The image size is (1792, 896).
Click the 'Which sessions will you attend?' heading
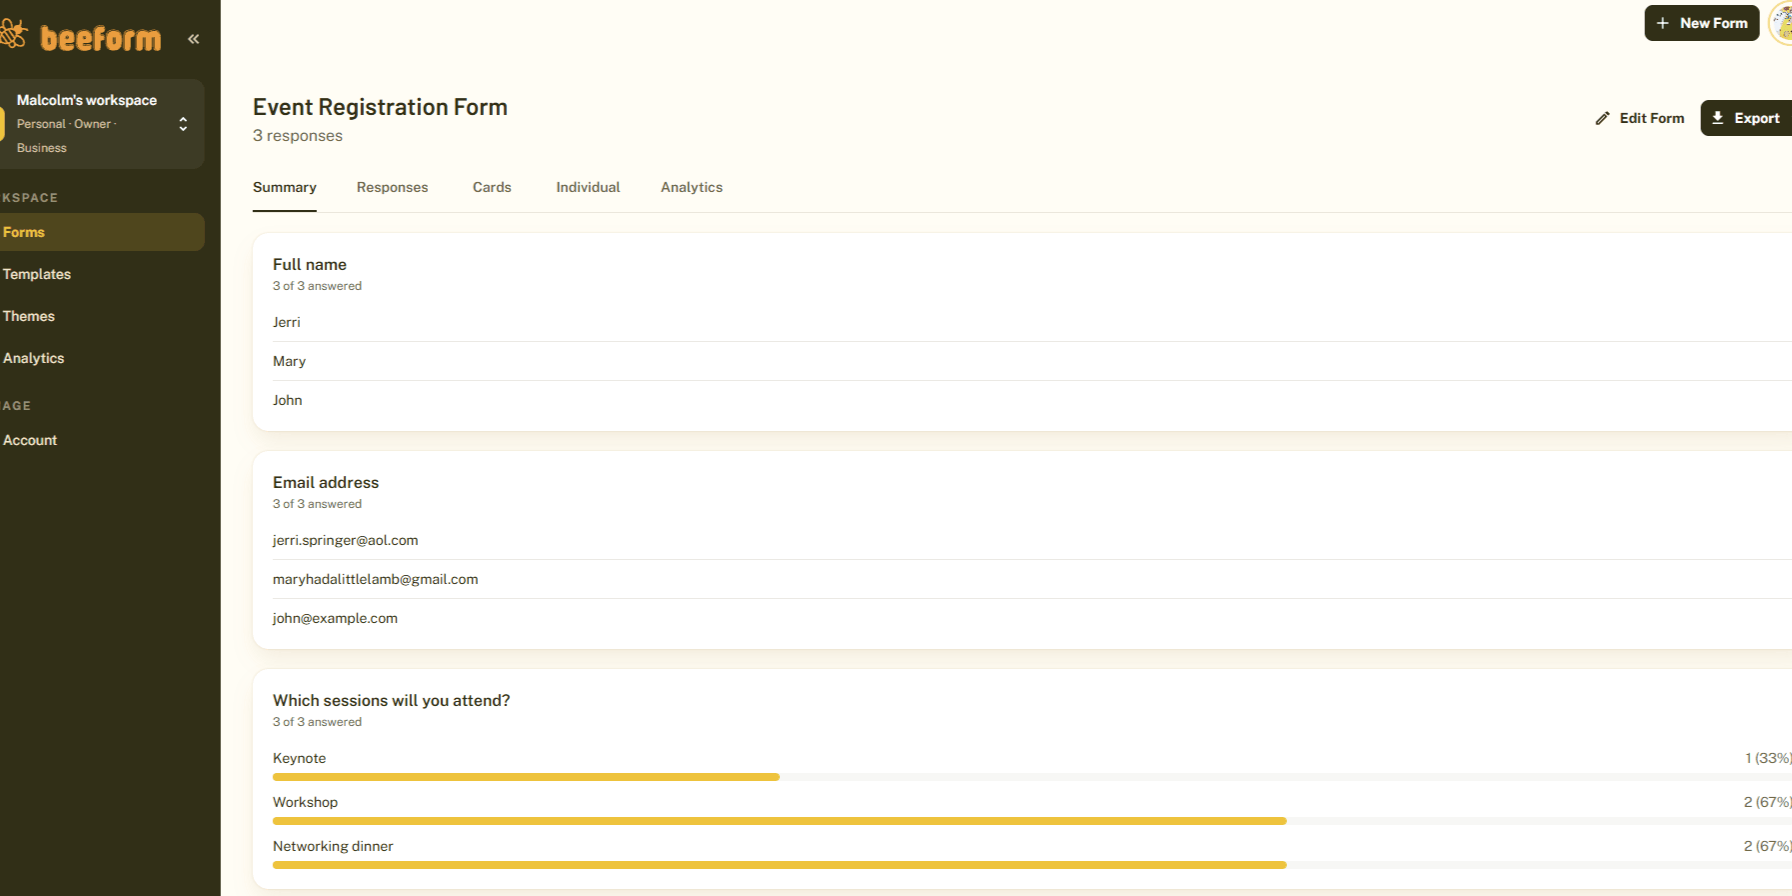point(391,700)
